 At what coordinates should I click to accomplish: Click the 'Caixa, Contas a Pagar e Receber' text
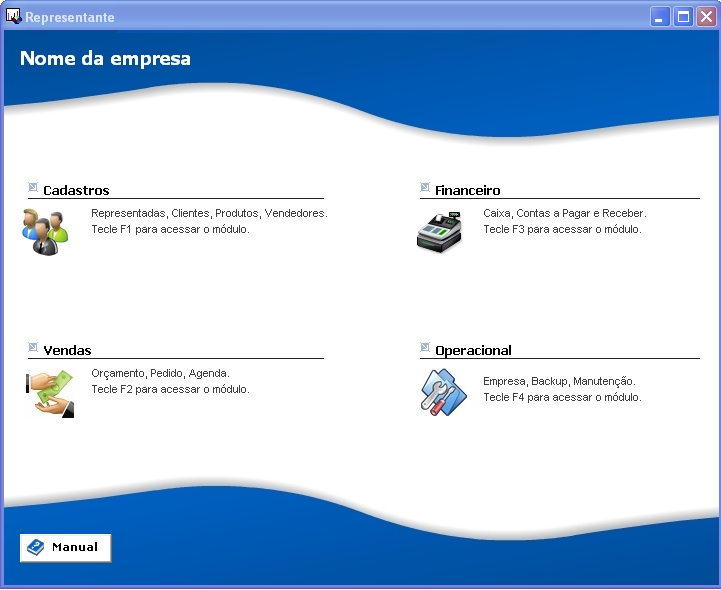coord(564,213)
